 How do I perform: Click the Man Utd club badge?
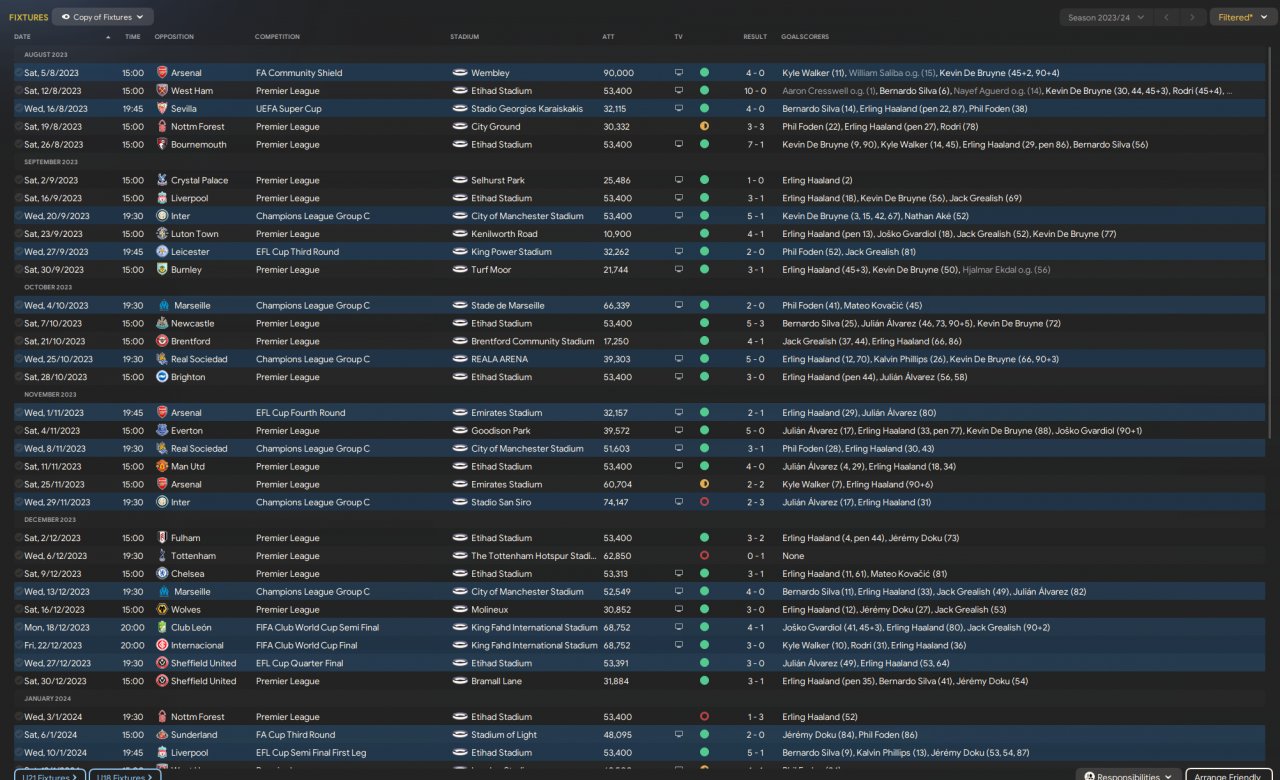(162, 467)
